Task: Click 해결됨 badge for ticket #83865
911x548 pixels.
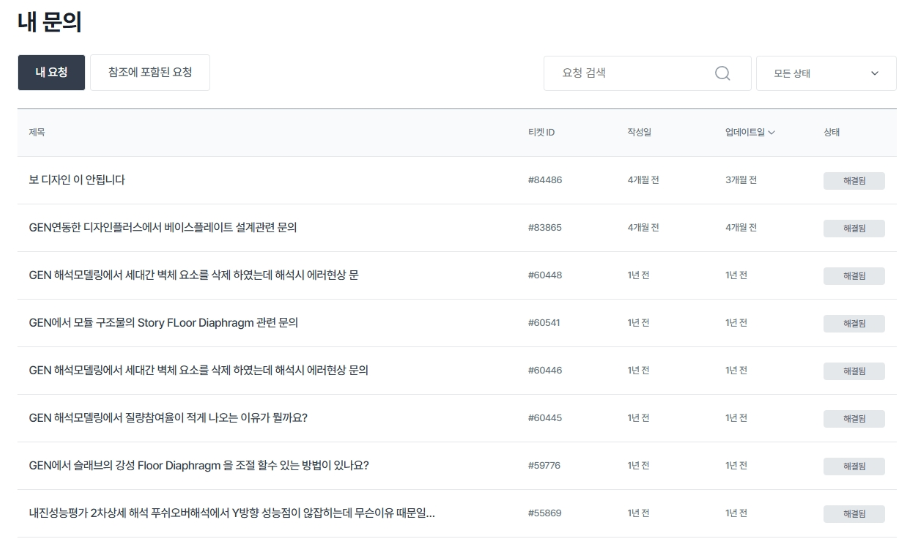Action: point(854,228)
